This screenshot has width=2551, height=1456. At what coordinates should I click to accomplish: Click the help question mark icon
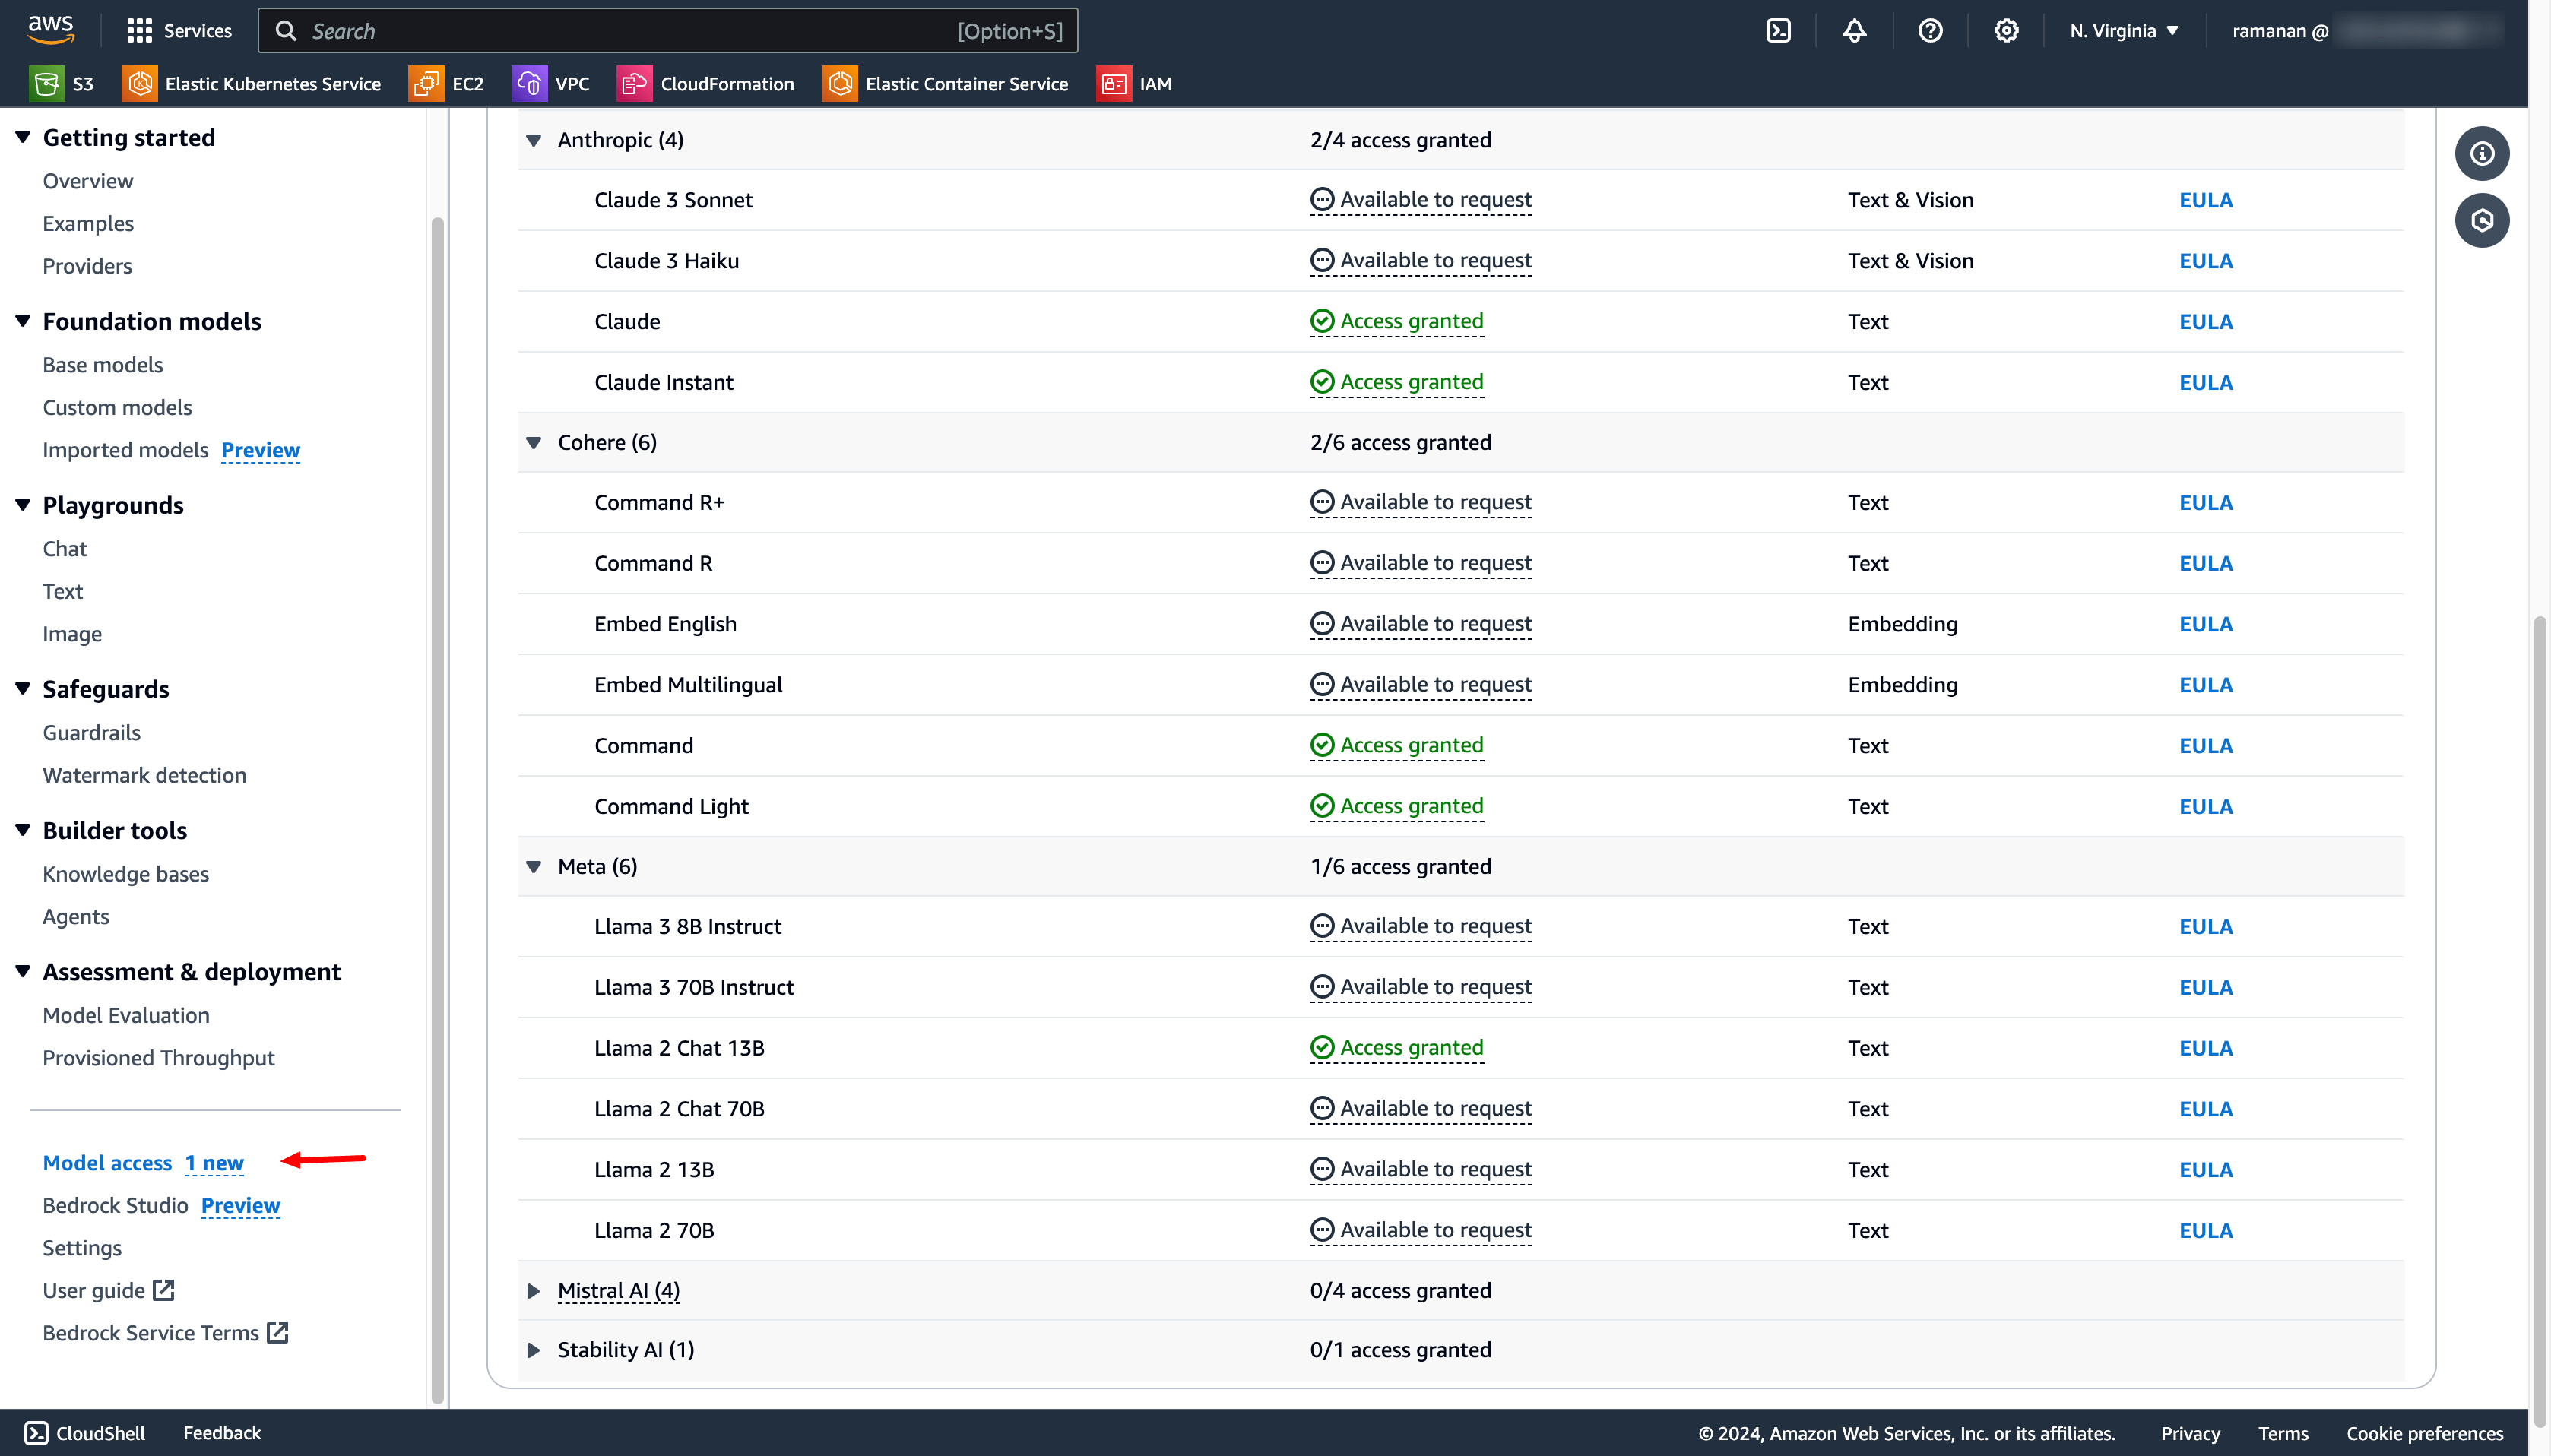pyautogui.click(x=1930, y=31)
